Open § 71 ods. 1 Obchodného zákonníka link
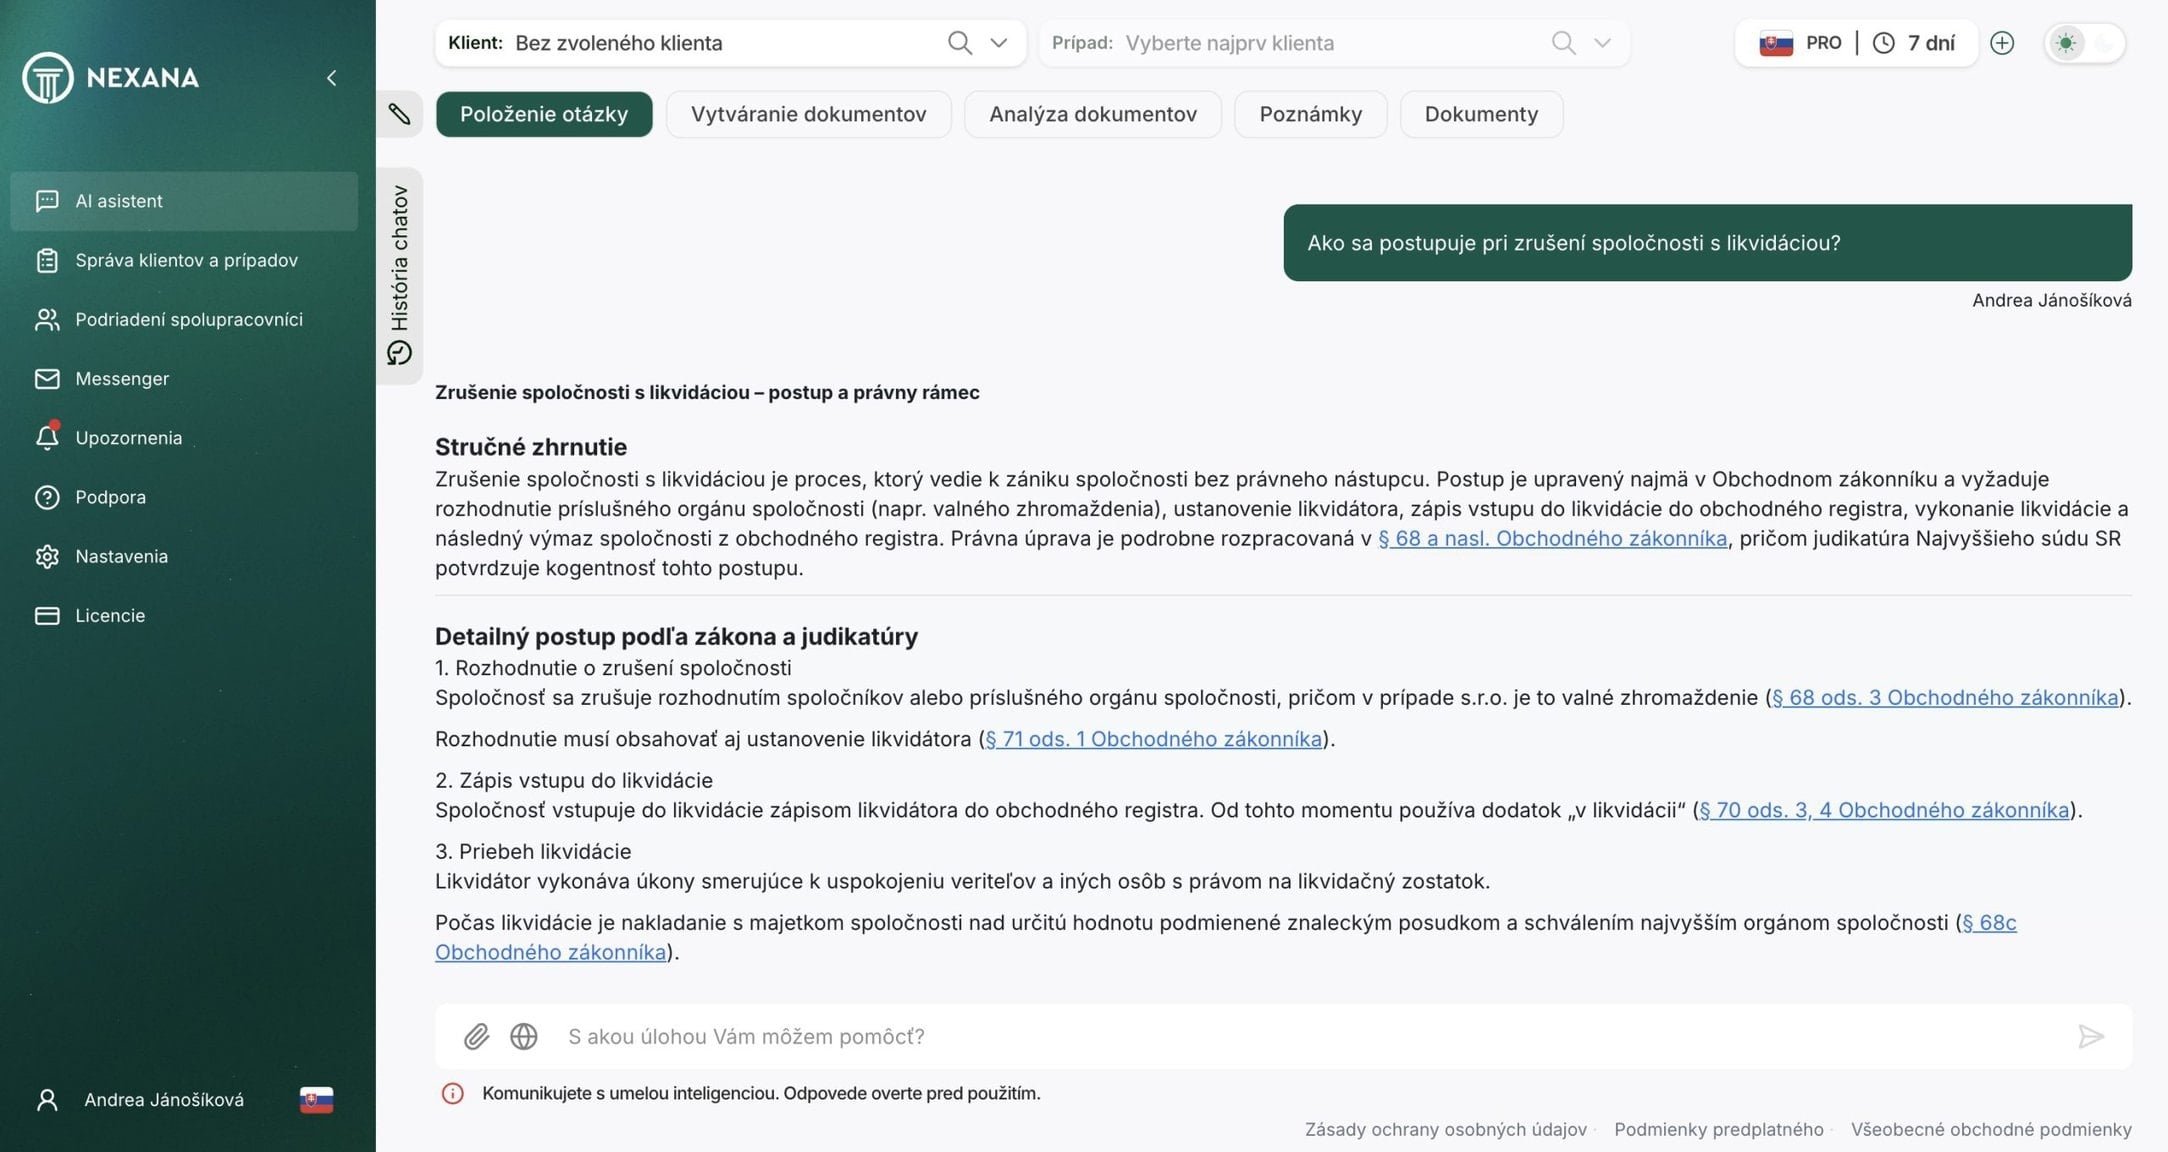Screen dimensions: 2168x1152 1153,739
